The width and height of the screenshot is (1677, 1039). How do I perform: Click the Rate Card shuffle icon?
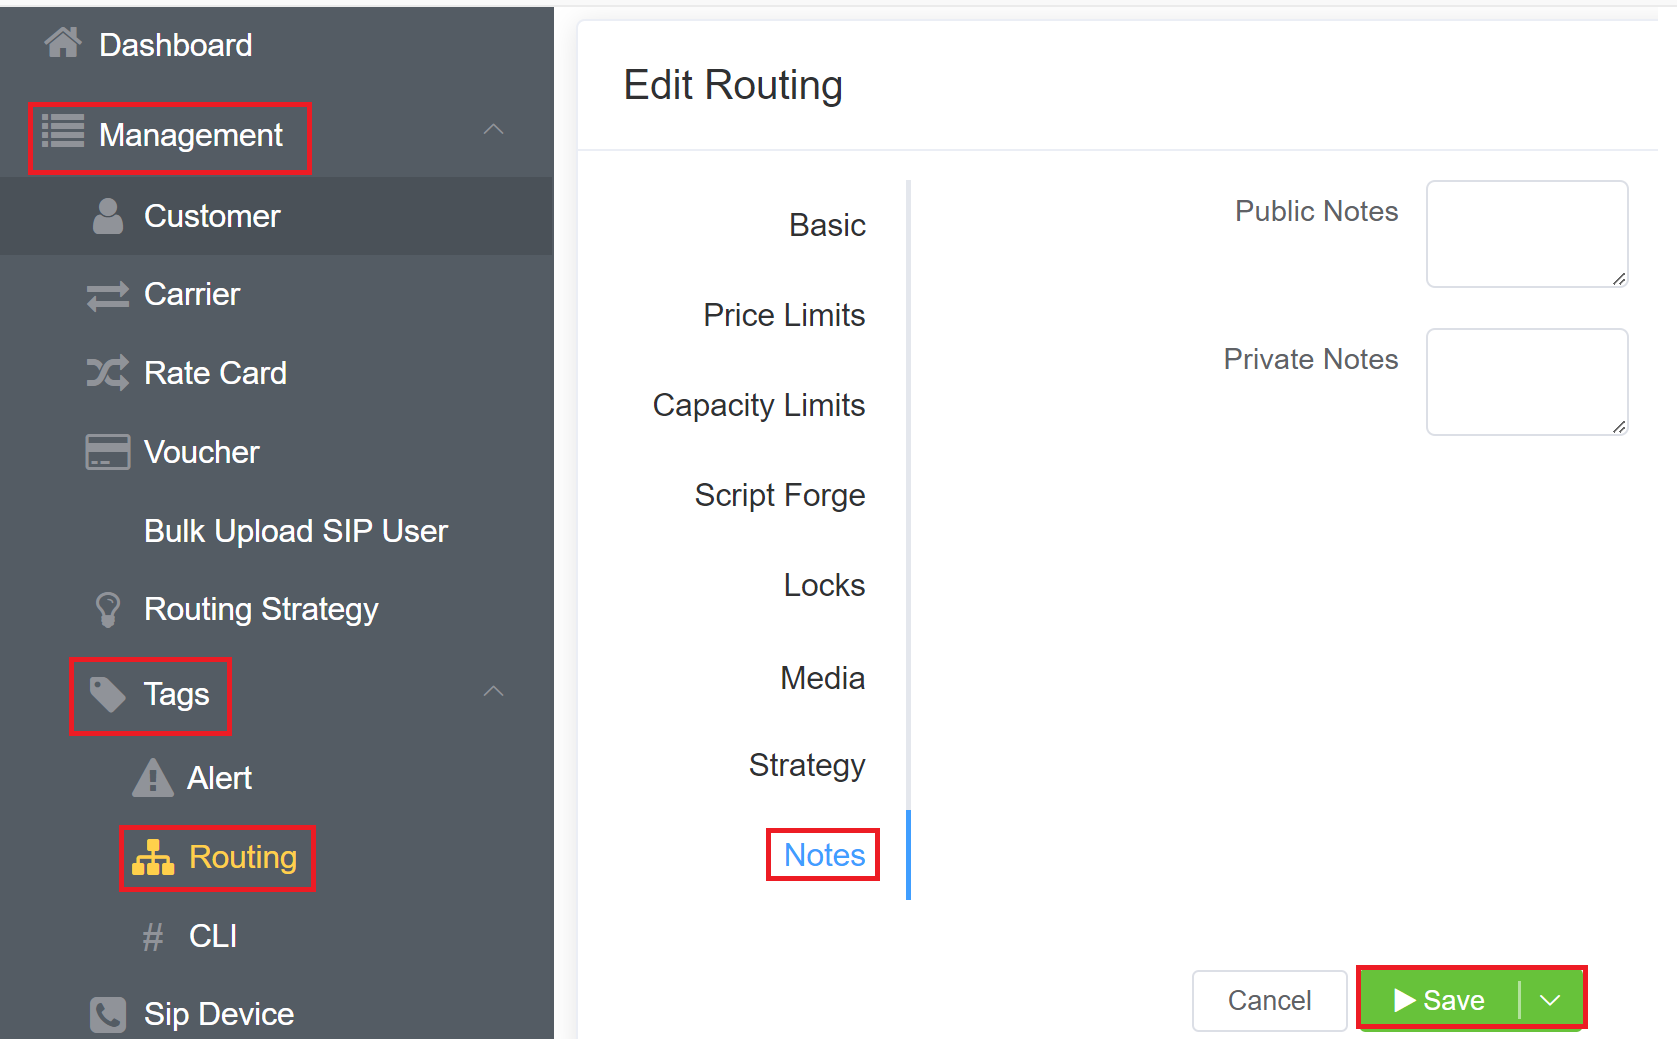107,373
